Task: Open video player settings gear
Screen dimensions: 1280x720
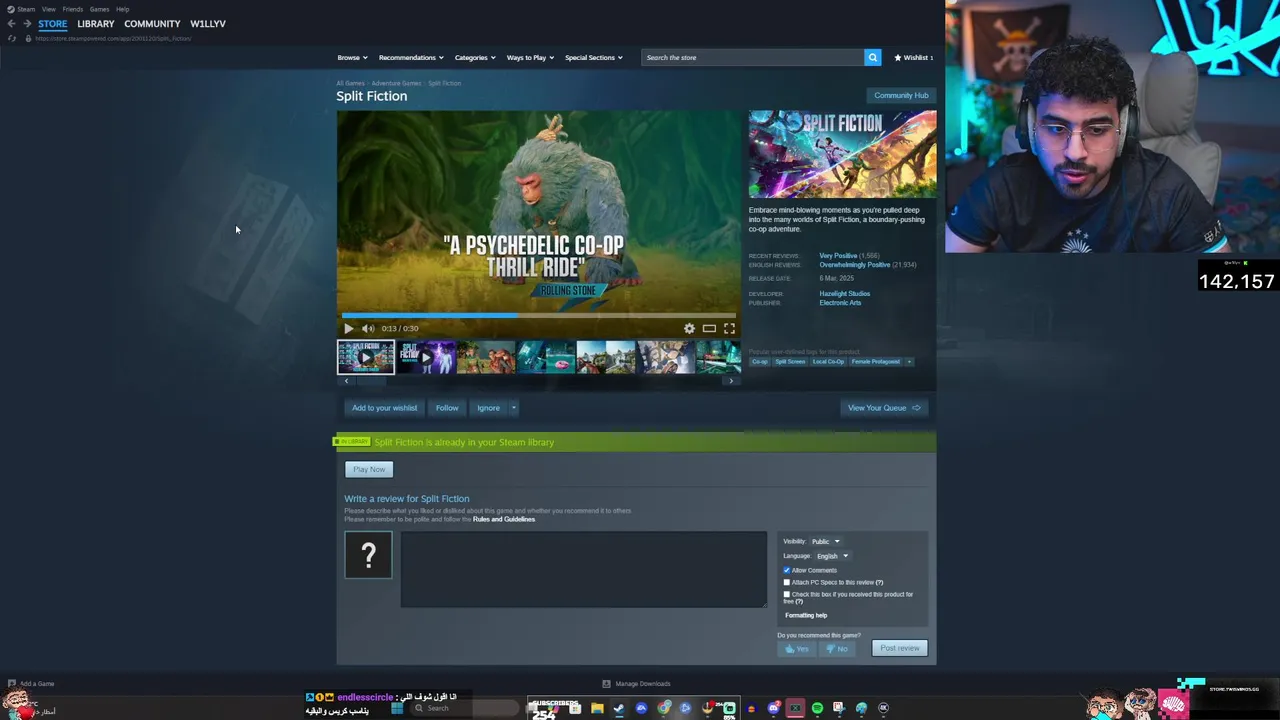Action: coord(689,328)
